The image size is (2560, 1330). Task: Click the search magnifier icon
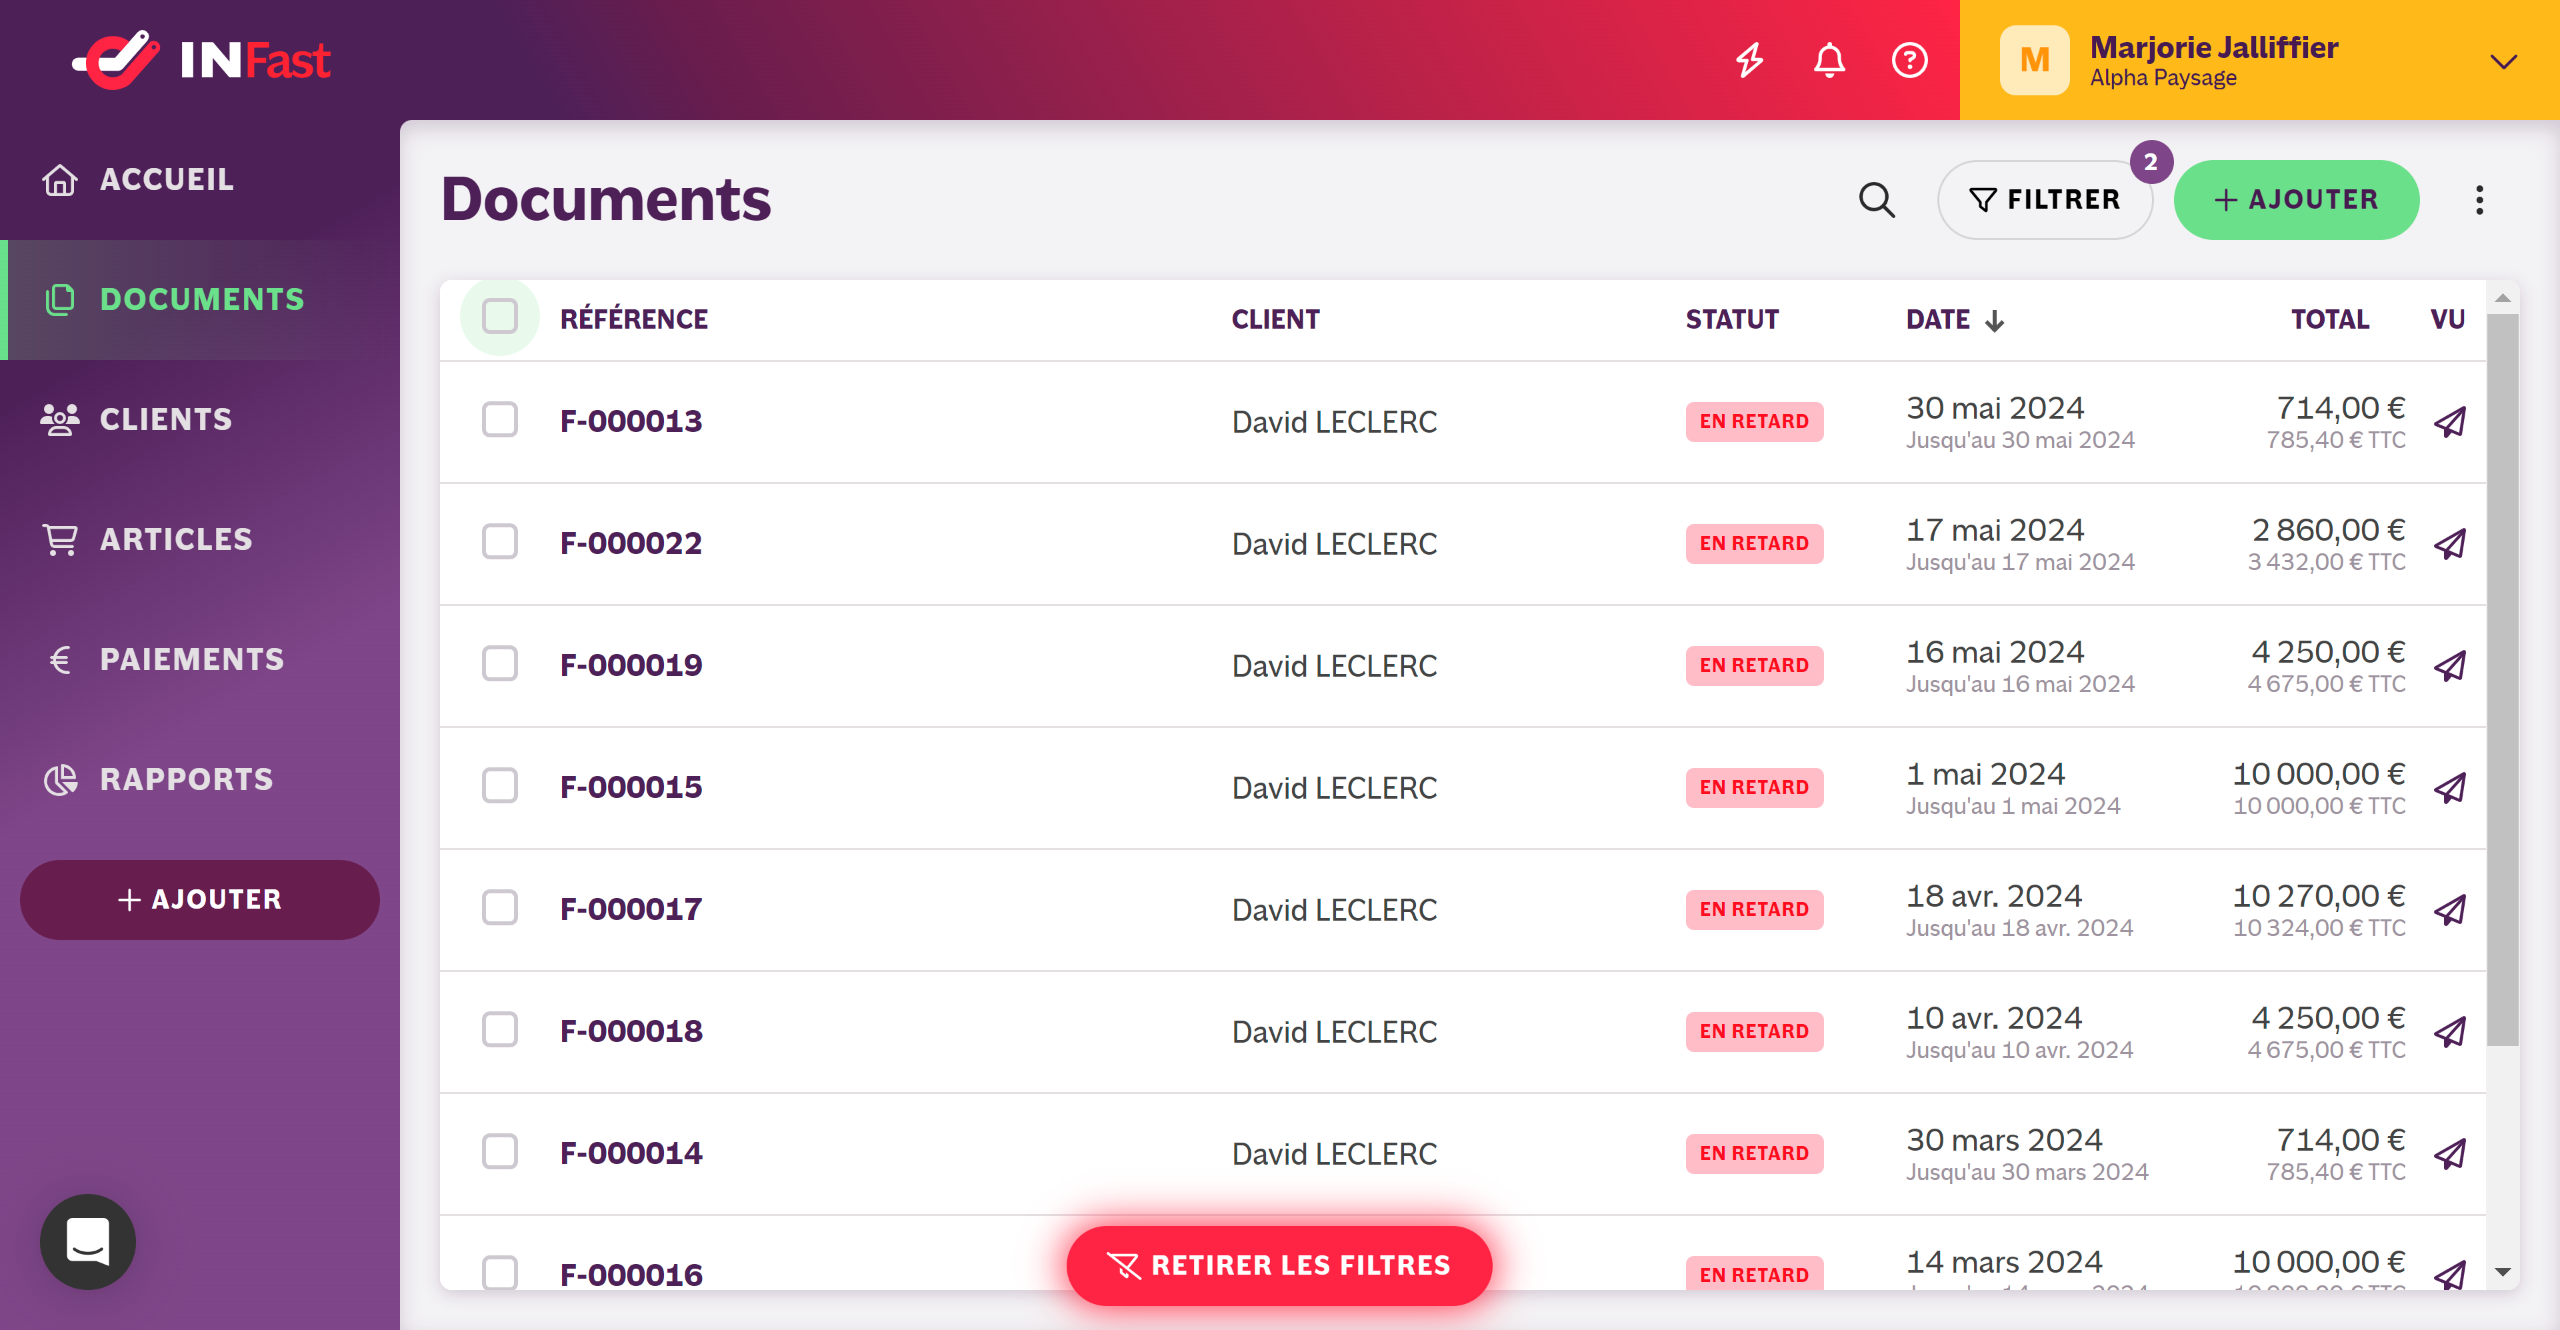tap(1876, 200)
